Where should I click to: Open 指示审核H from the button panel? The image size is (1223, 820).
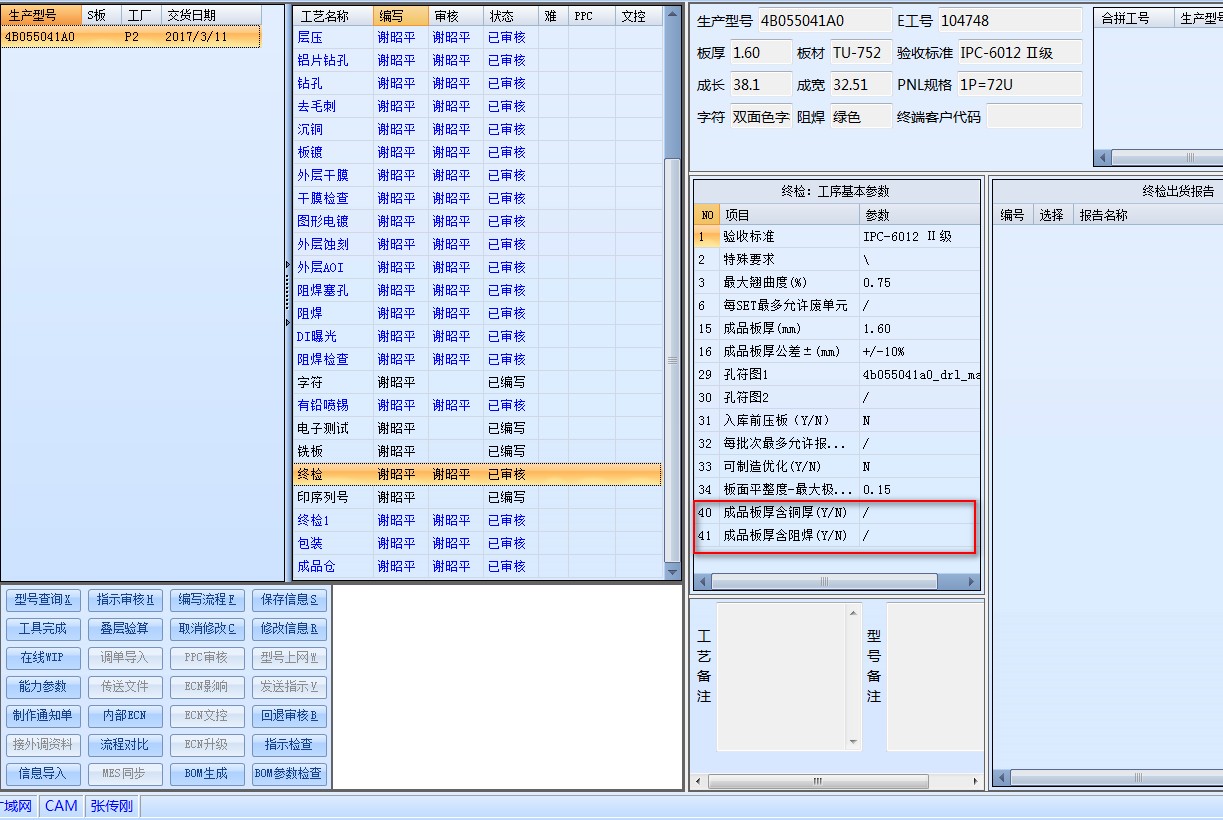pyautogui.click(x=126, y=600)
